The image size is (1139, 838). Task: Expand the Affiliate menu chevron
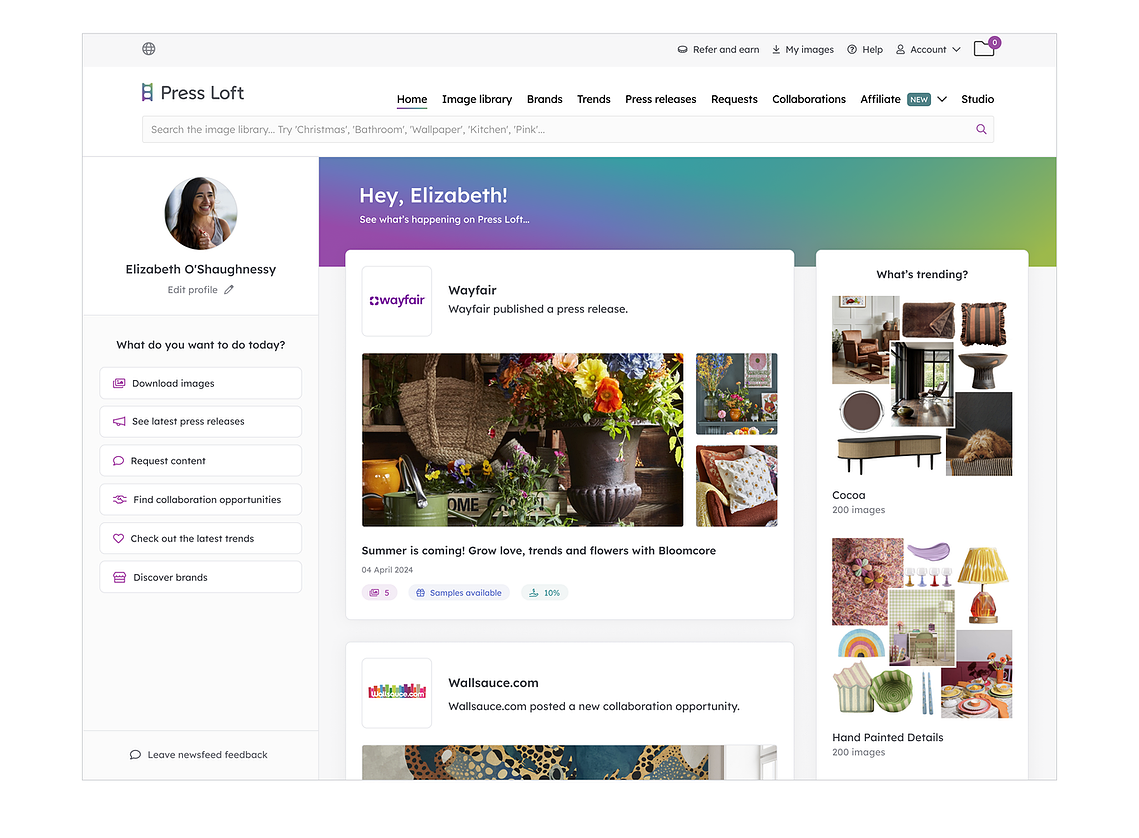pos(942,99)
